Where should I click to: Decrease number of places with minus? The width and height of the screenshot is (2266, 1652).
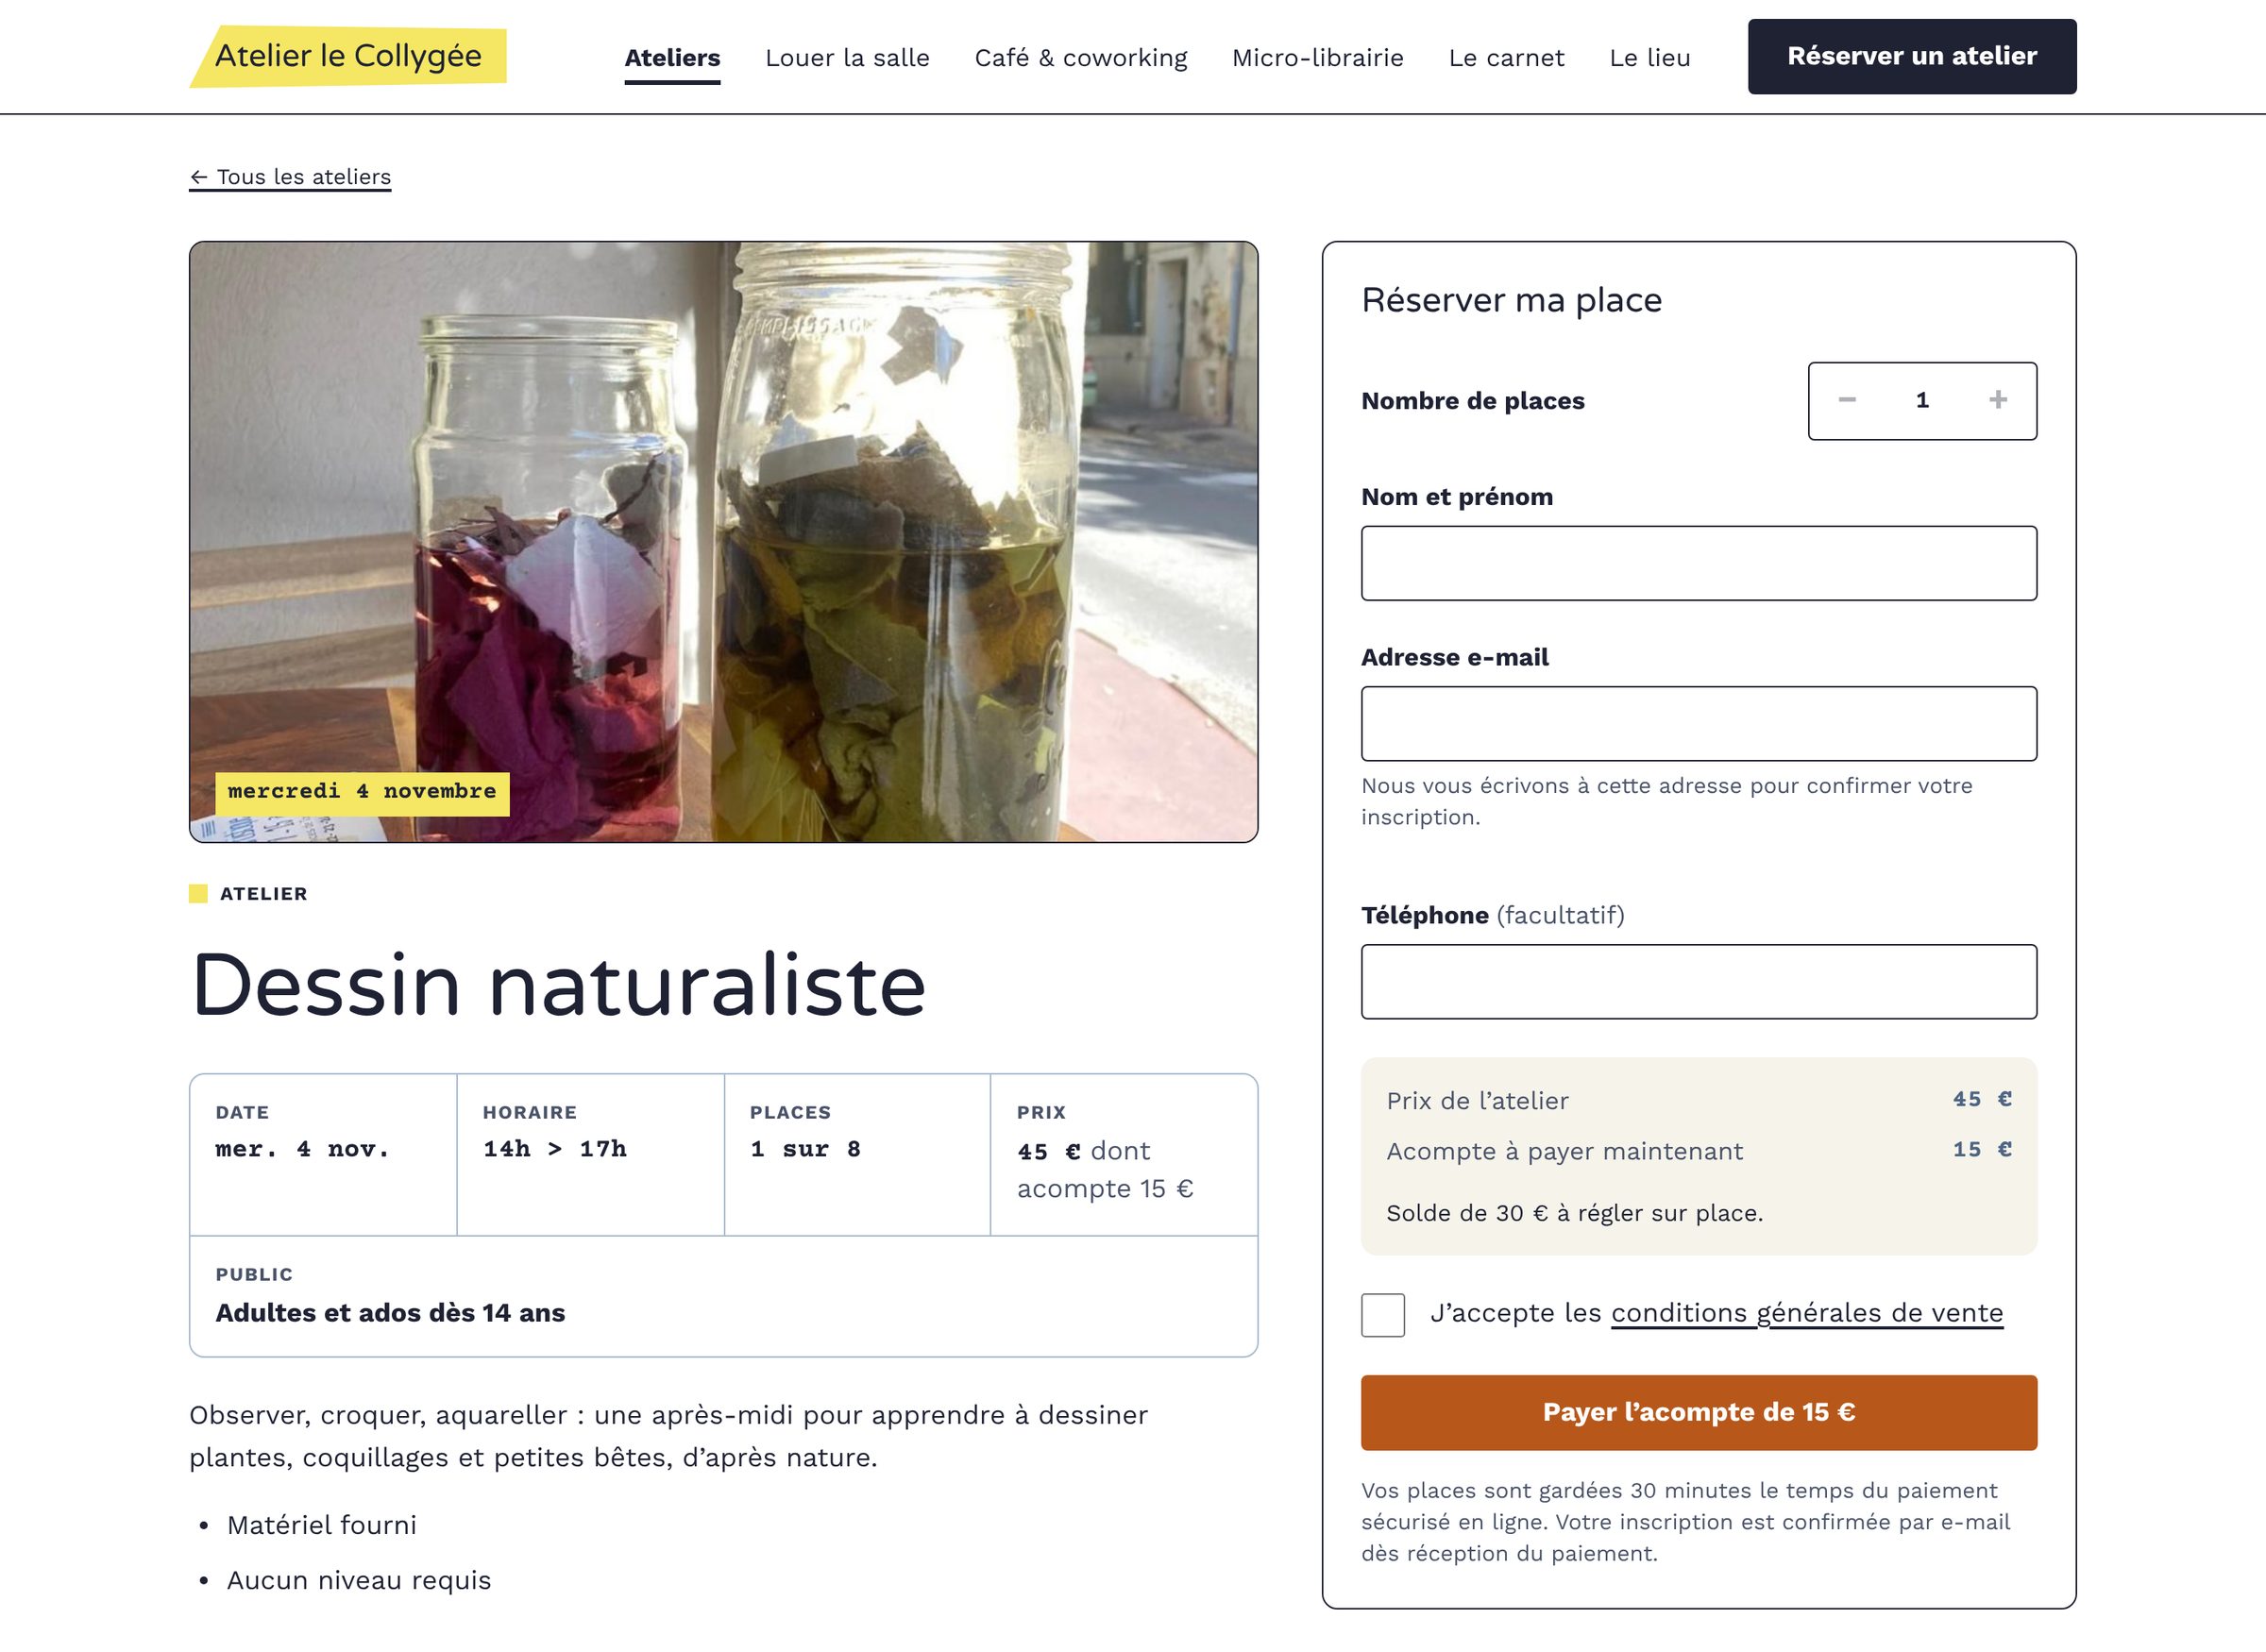(x=1847, y=400)
